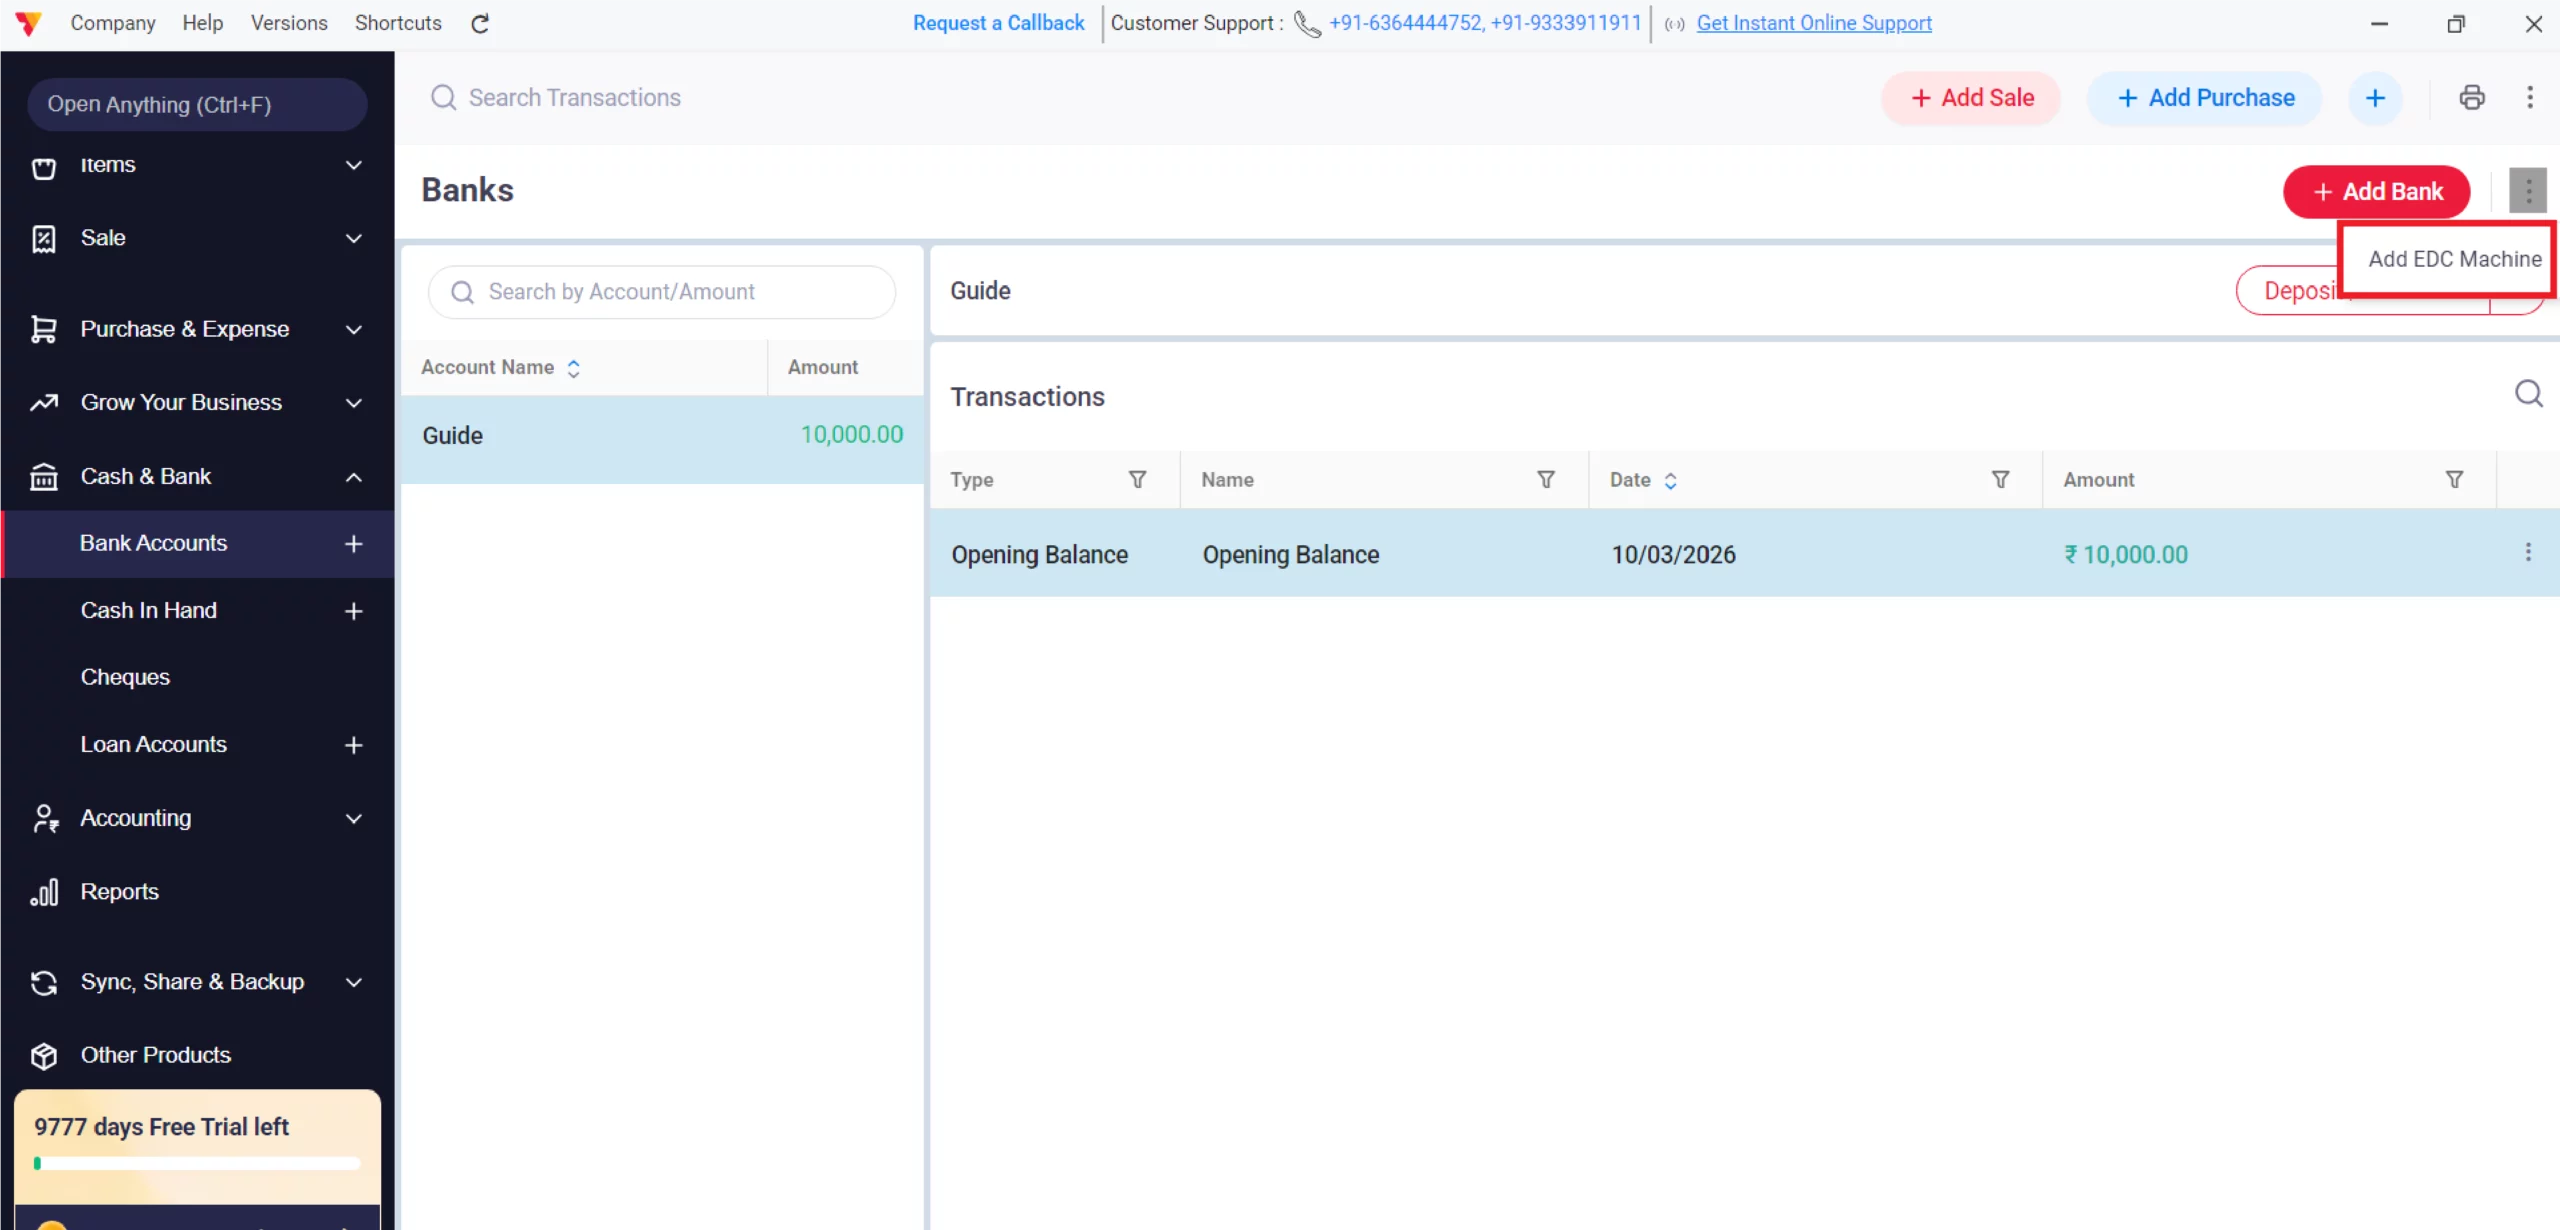This screenshot has height=1230, width=2560.
Task: Open the Shortcuts menu
Action: coord(398,23)
